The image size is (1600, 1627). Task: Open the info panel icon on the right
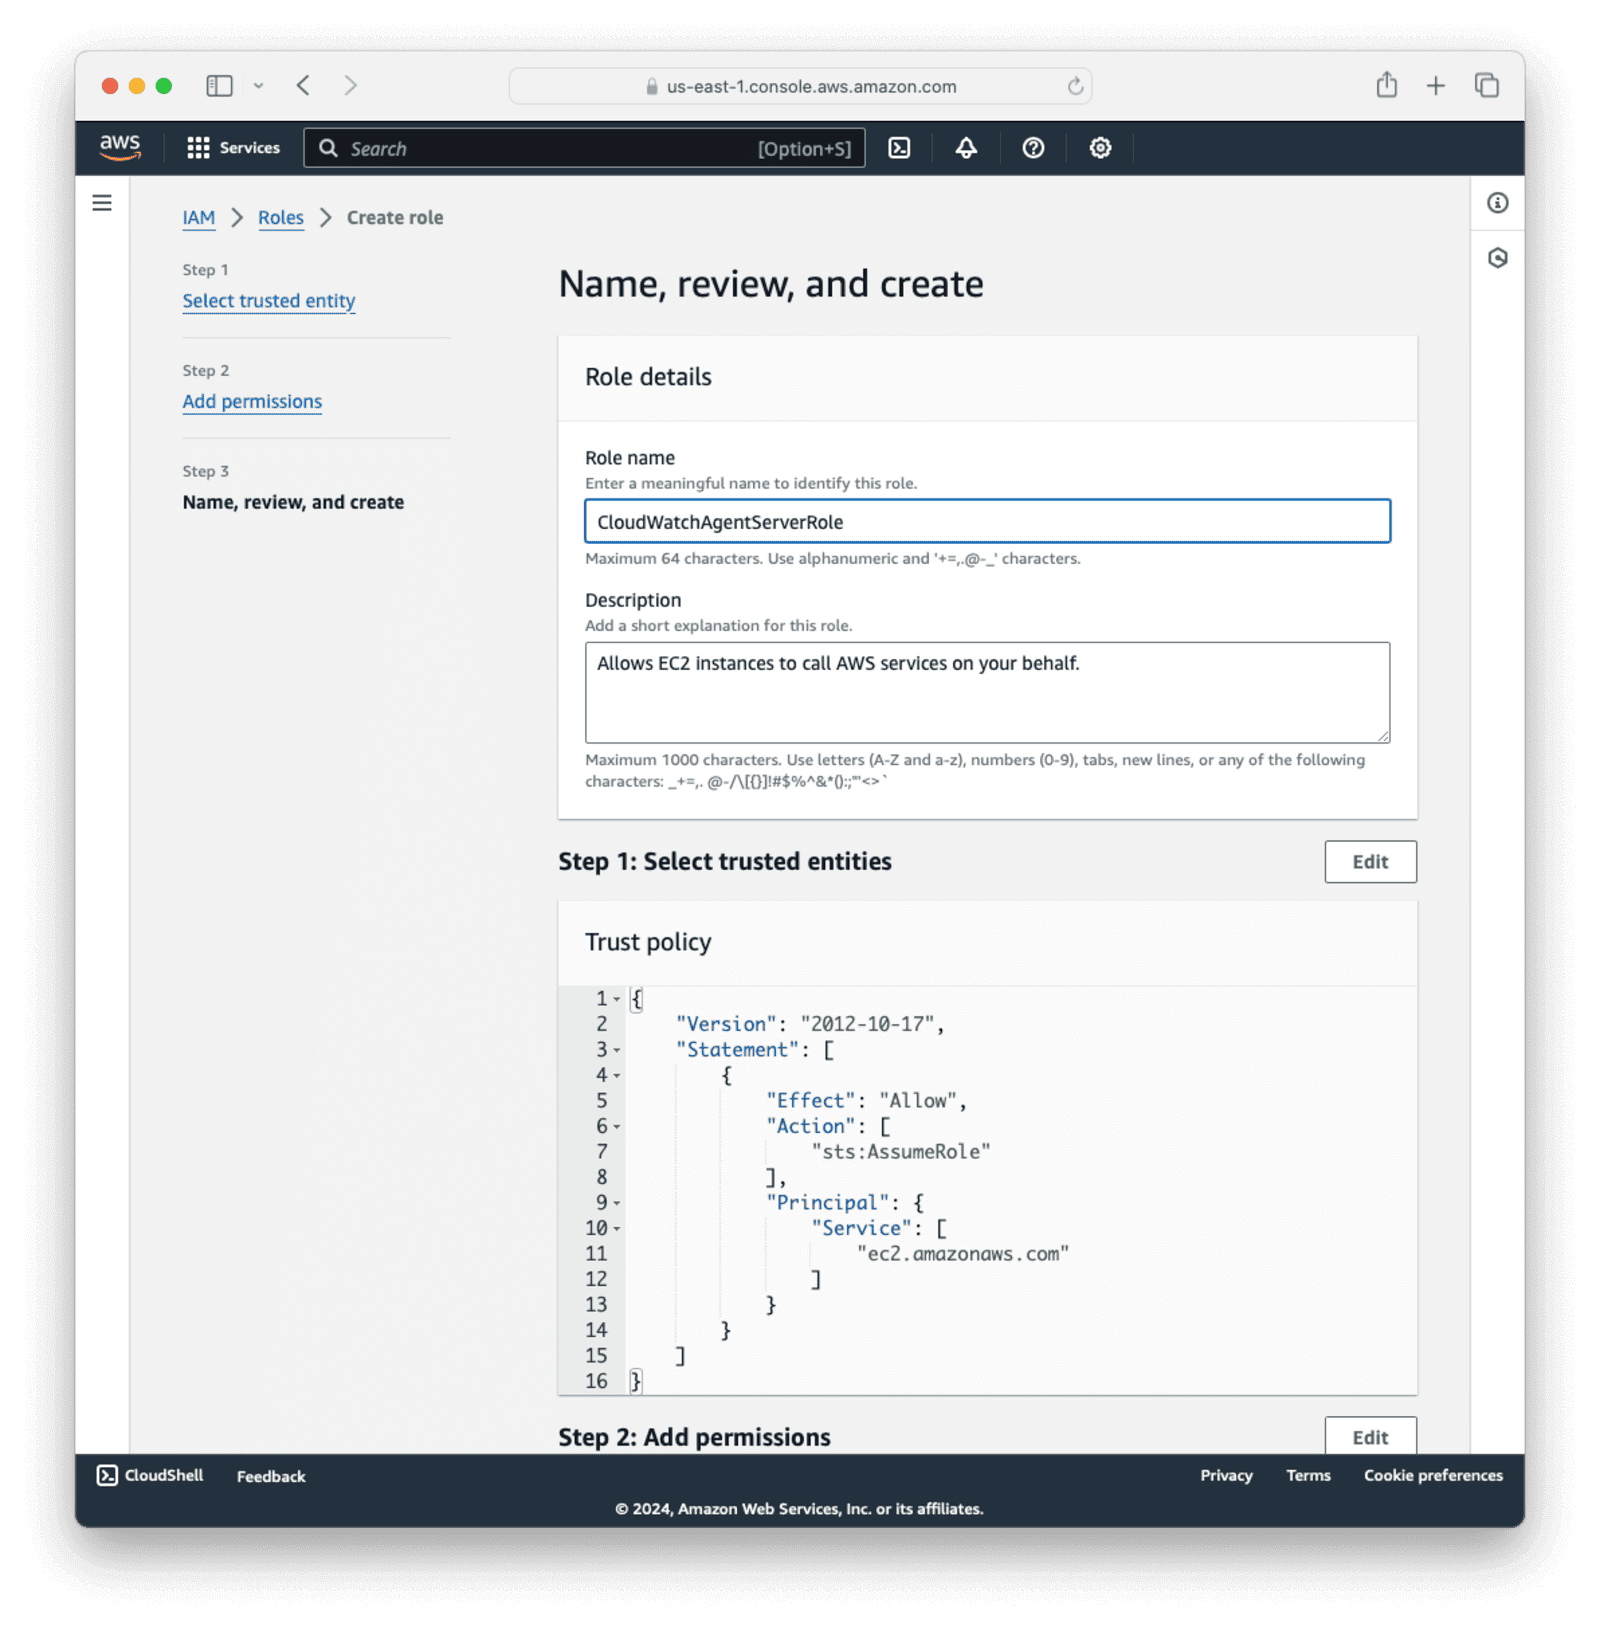click(1497, 203)
